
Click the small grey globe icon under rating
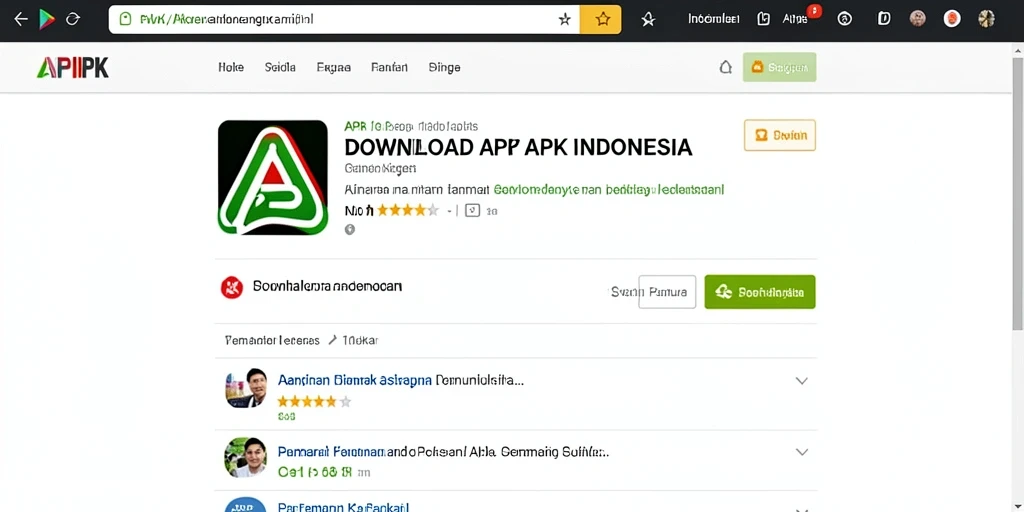(350, 229)
